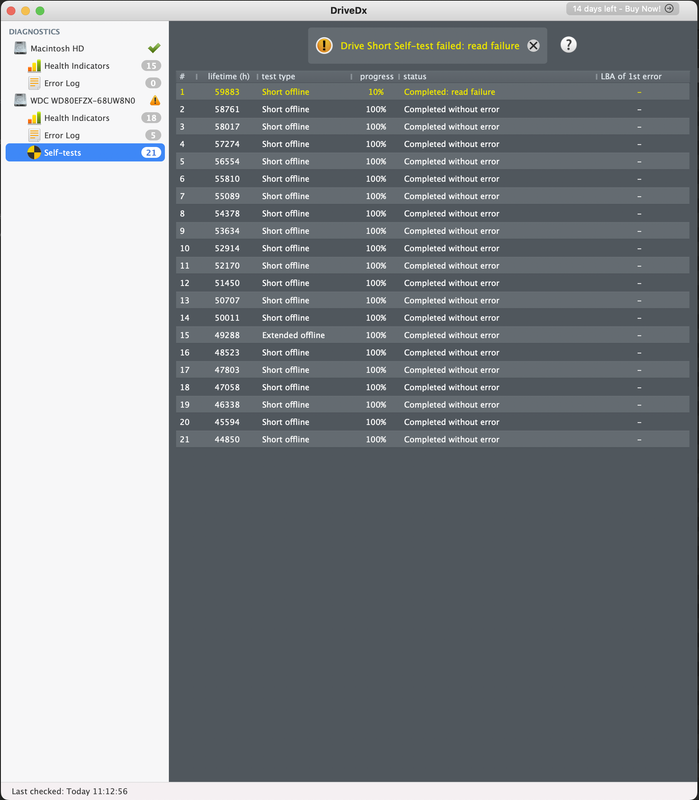
Task: Select the row with lifetime 45594
Action: pos(433,421)
